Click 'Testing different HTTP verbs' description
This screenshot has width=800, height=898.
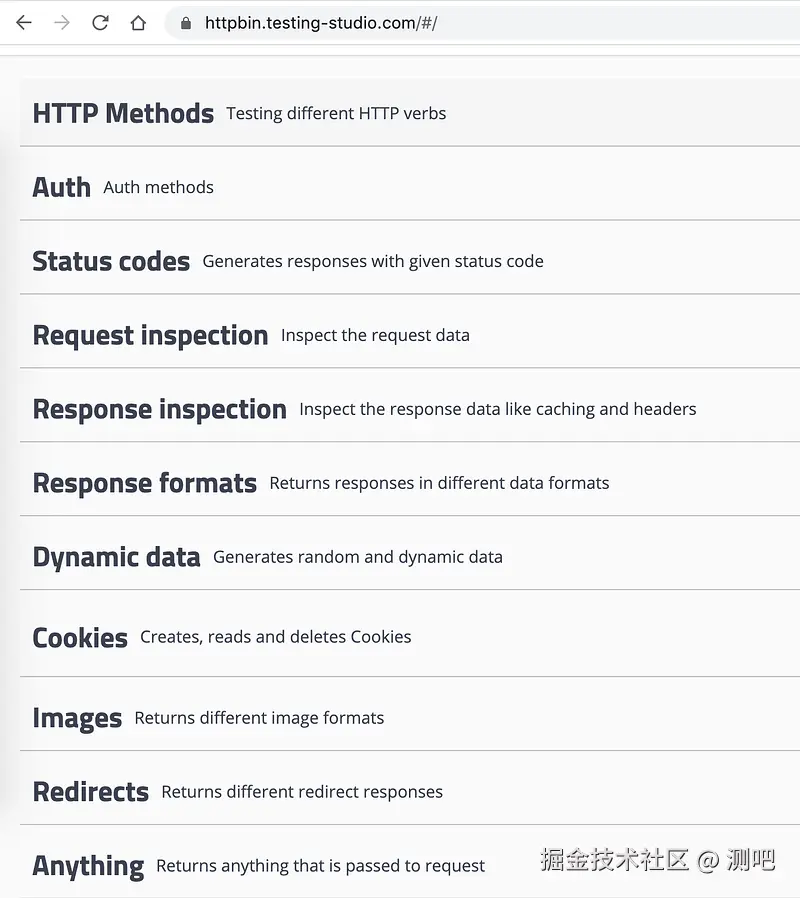(x=336, y=114)
